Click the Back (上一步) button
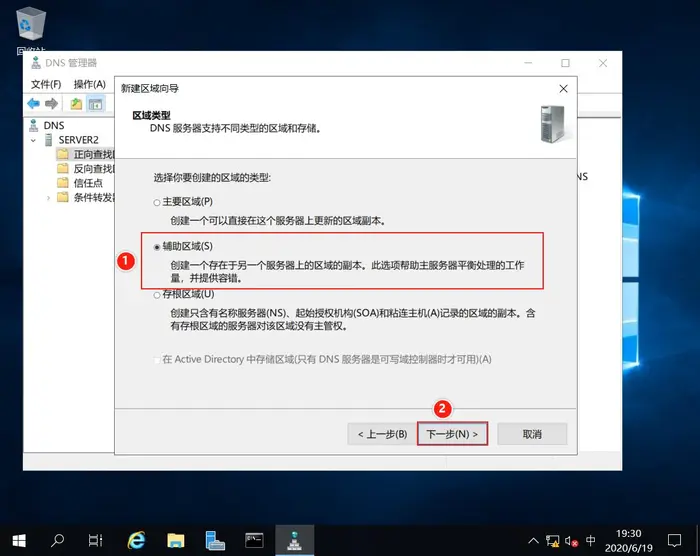This screenshot has width=700, height=556. click(383, 434)
